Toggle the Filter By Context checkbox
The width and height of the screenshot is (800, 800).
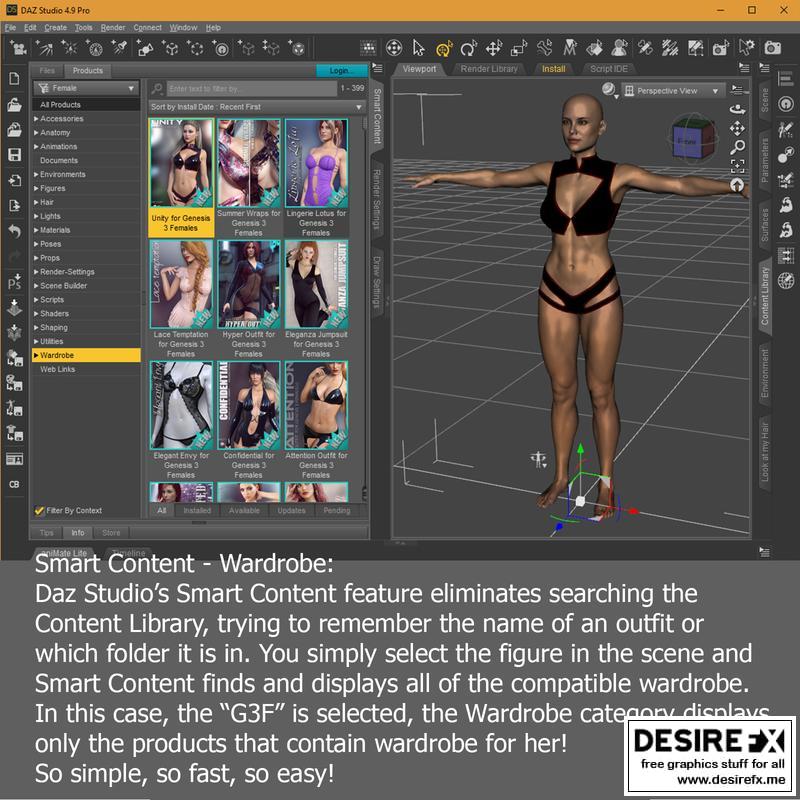point(39,510)
